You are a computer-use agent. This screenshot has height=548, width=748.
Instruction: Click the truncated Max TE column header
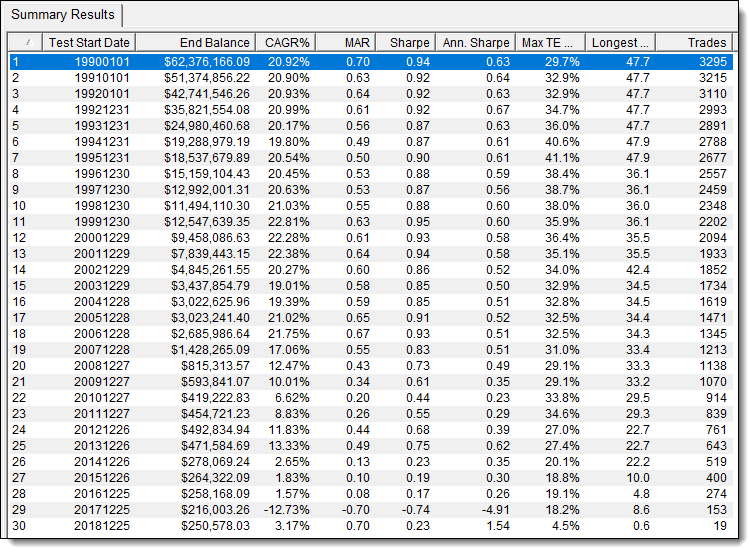click(549, 43)
